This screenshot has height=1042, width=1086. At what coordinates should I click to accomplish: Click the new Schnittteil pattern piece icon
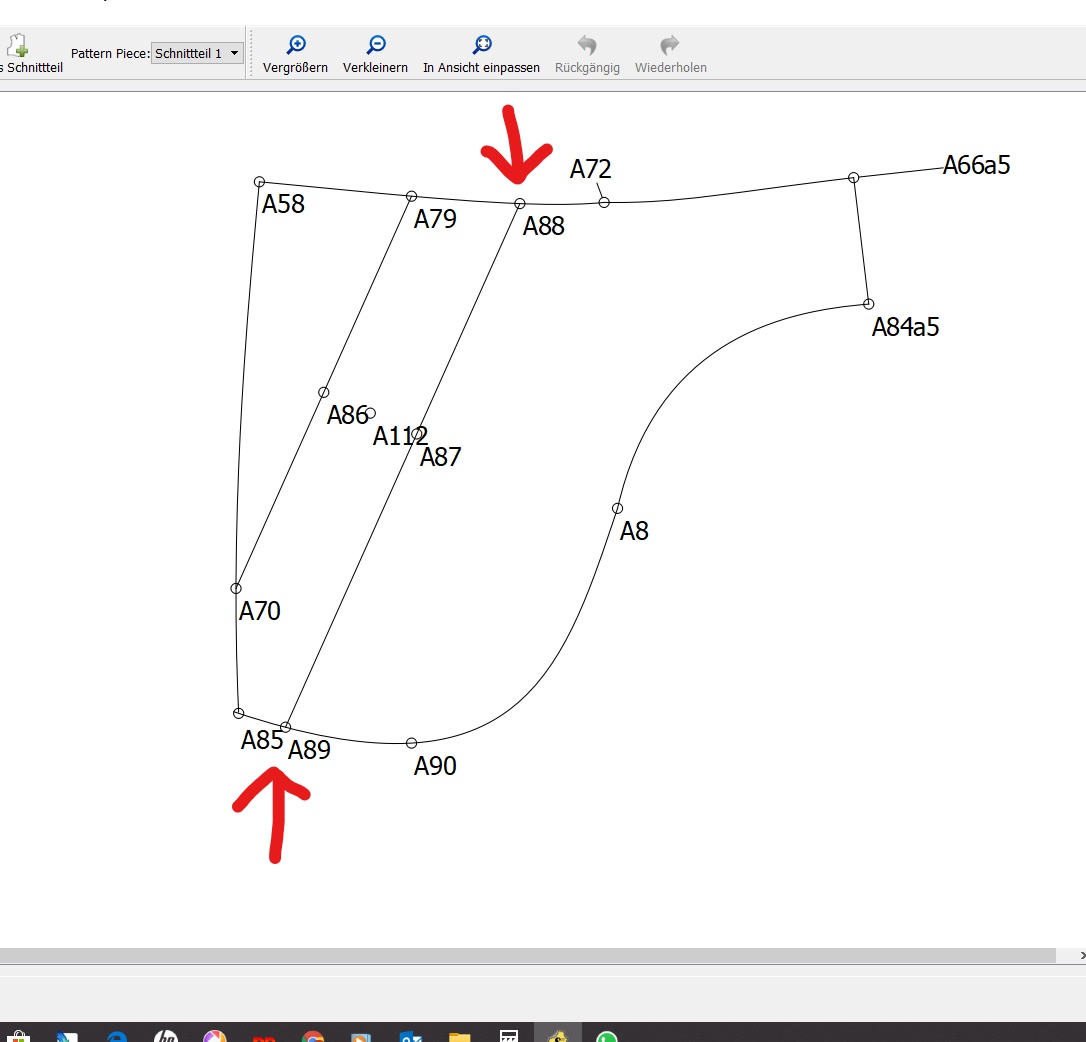click(x=18, y=47)
